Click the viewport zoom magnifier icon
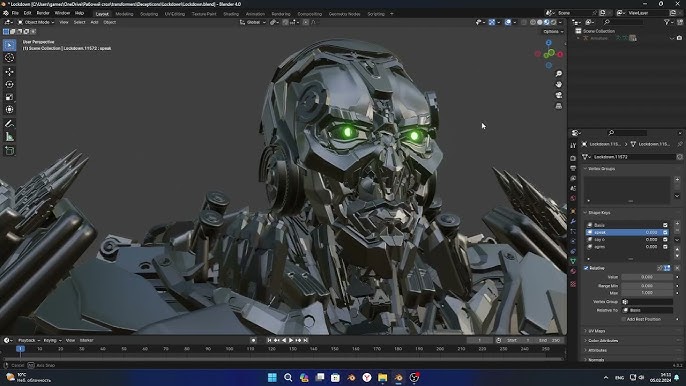The image size is (686, 386). (x=559, y=74)
